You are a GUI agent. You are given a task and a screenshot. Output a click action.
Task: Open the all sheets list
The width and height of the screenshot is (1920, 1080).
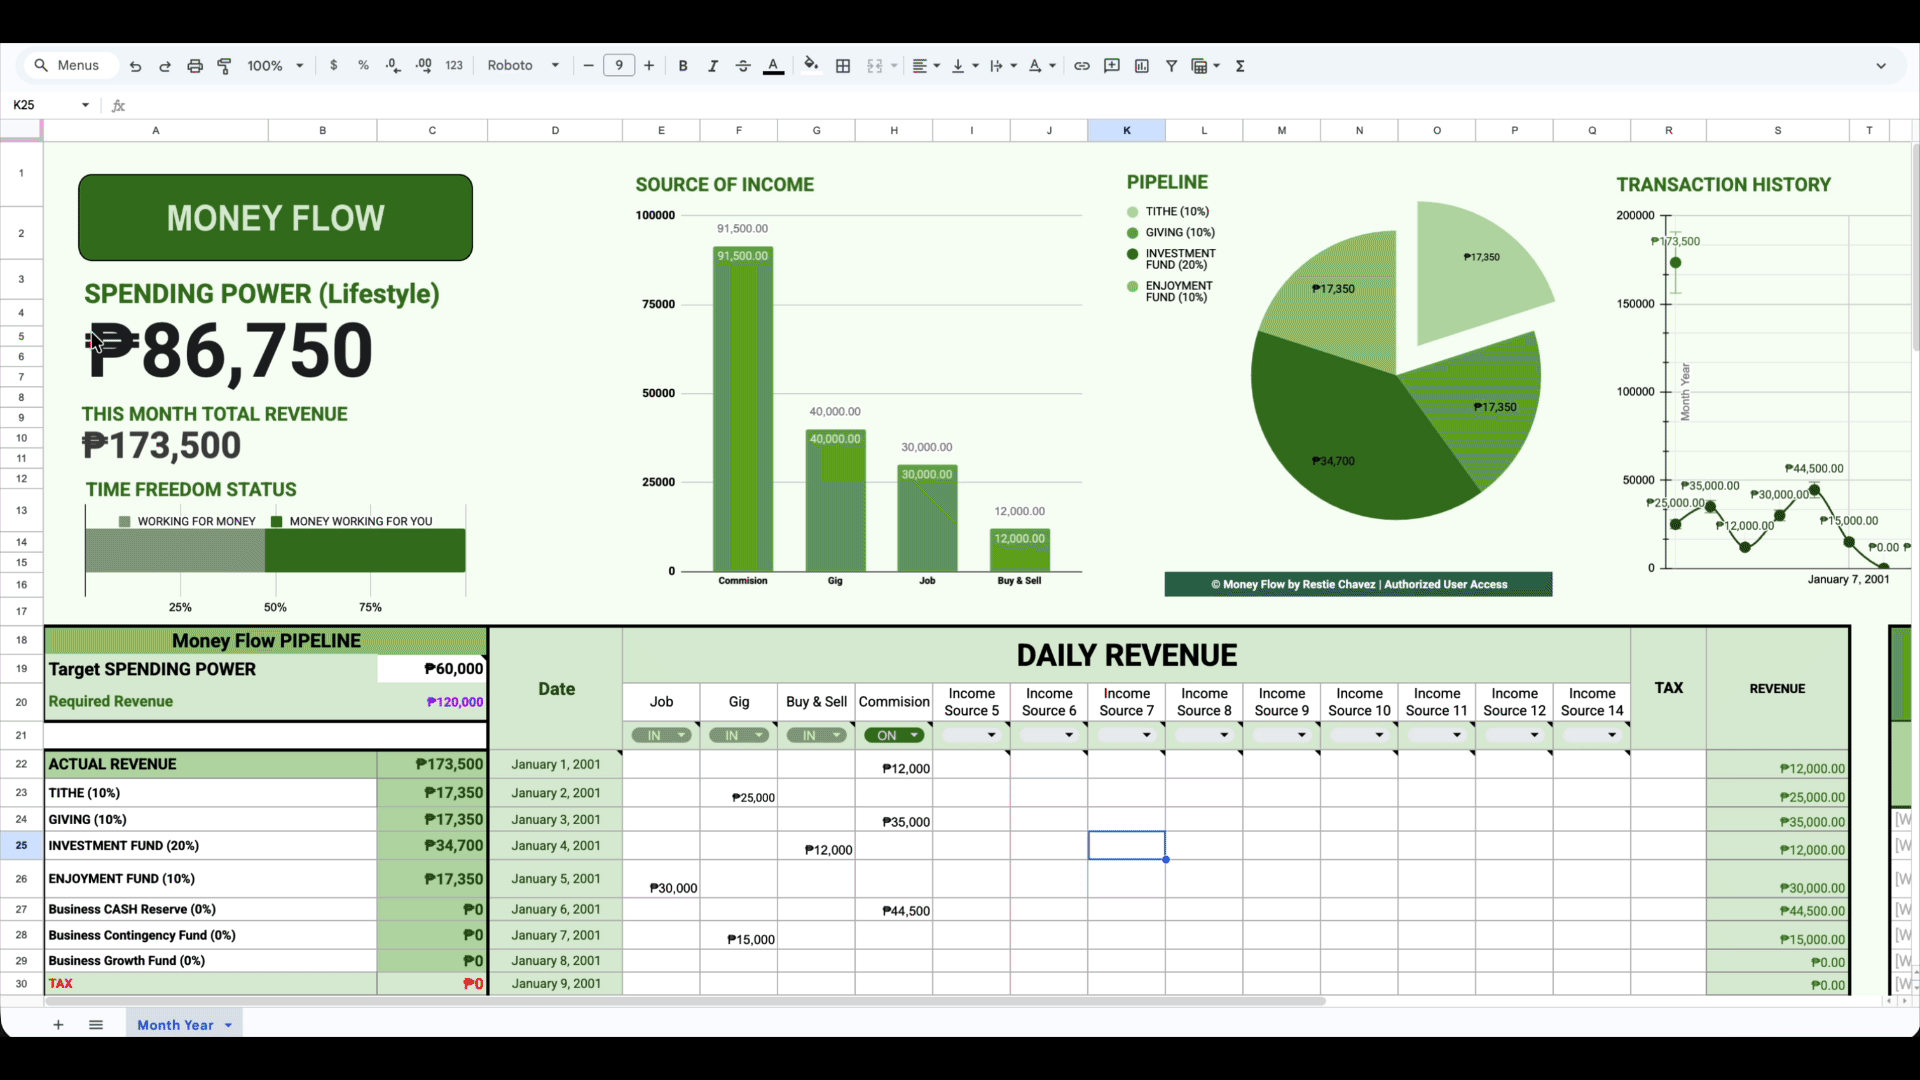point(96,1024)
